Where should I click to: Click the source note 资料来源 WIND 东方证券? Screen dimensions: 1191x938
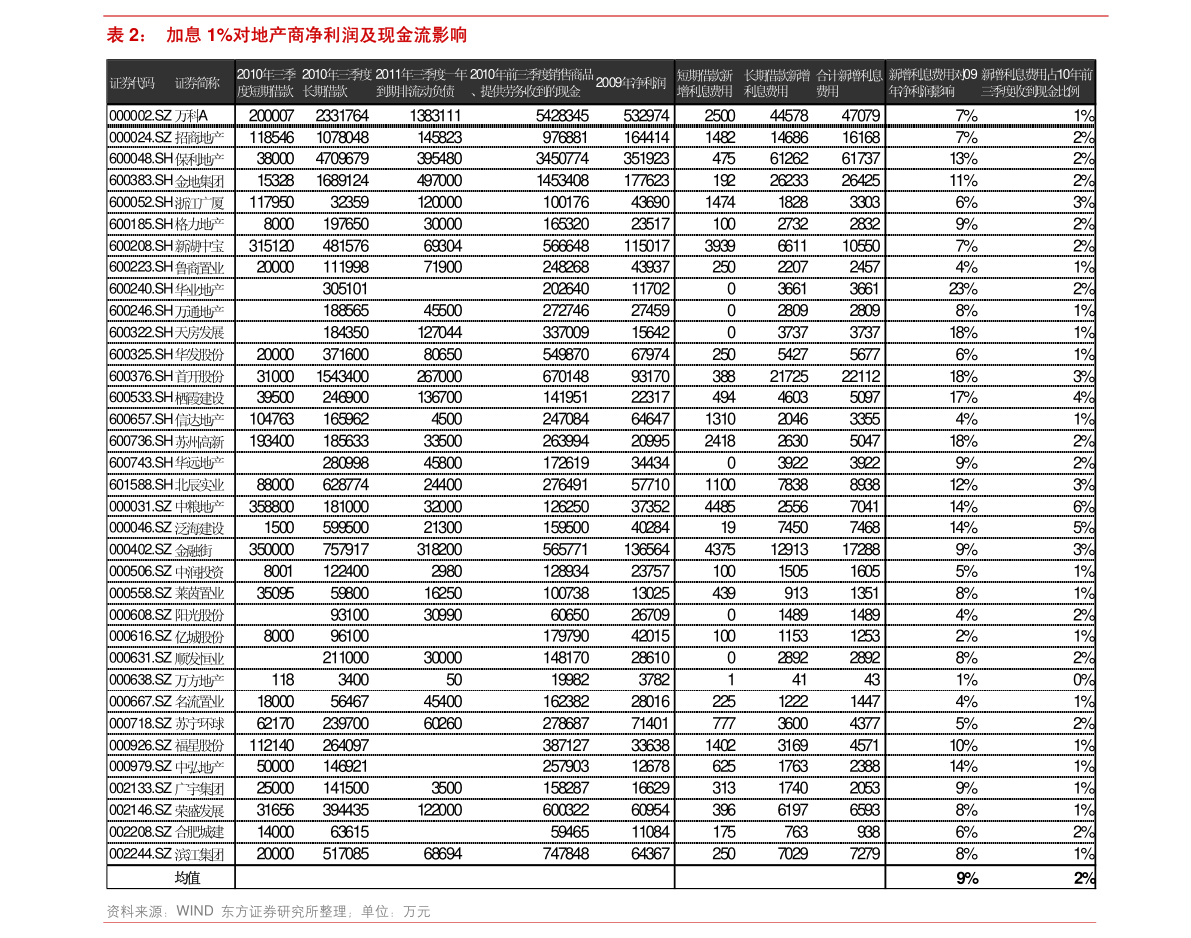(268, 911)
